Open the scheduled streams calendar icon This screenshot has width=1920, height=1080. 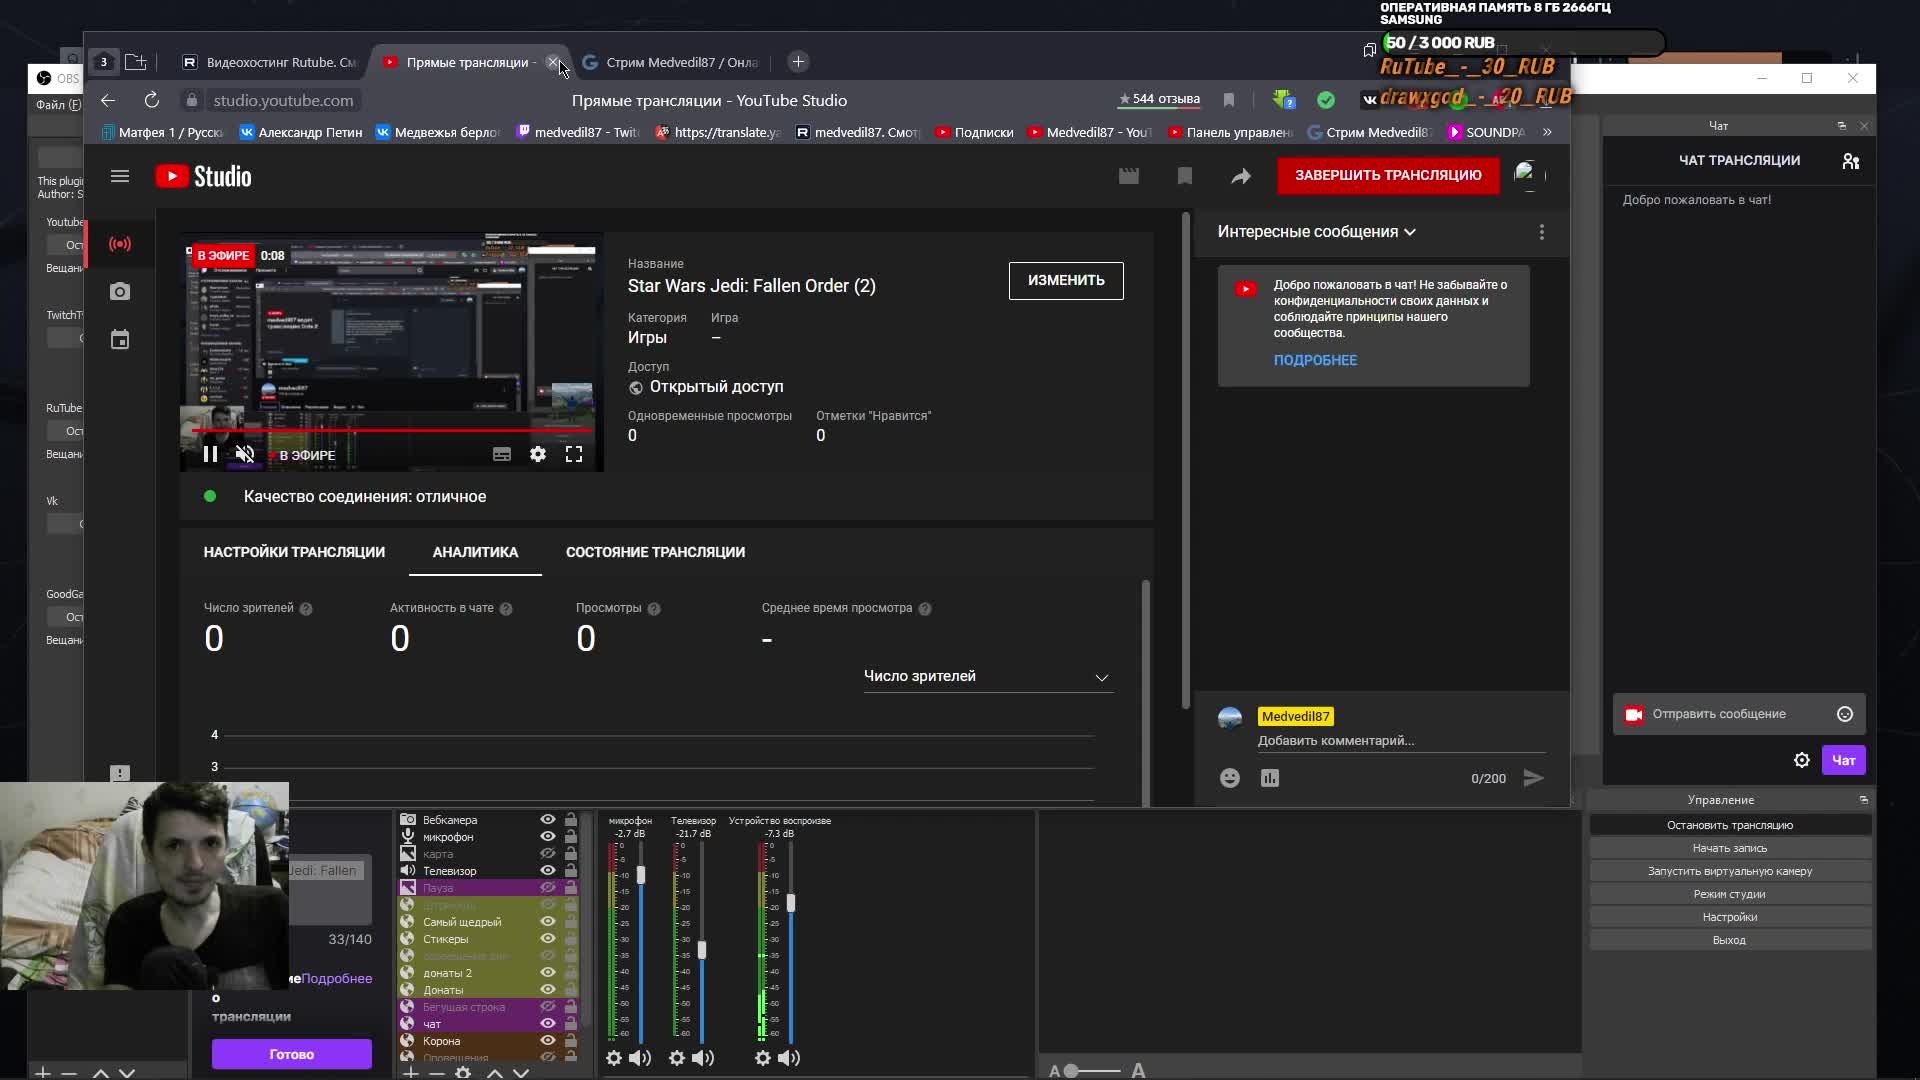120,340
